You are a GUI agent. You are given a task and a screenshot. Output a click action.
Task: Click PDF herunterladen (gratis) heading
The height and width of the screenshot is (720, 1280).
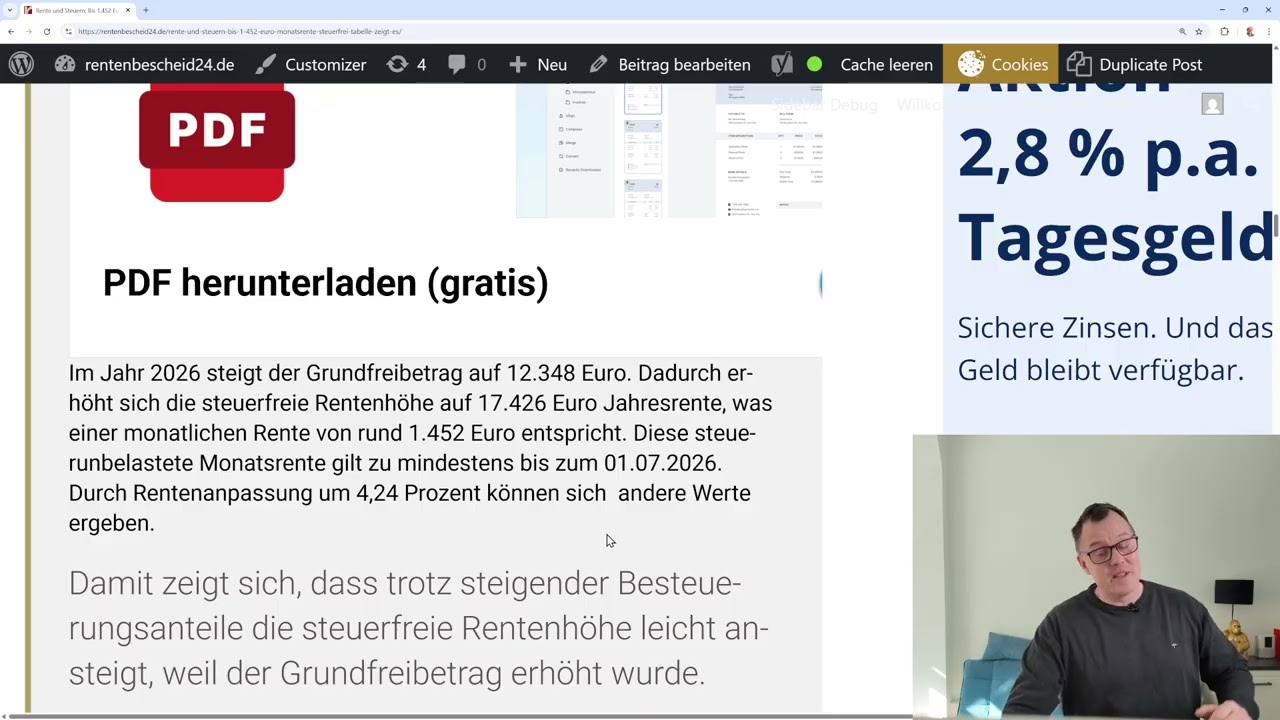click(325, 283)
